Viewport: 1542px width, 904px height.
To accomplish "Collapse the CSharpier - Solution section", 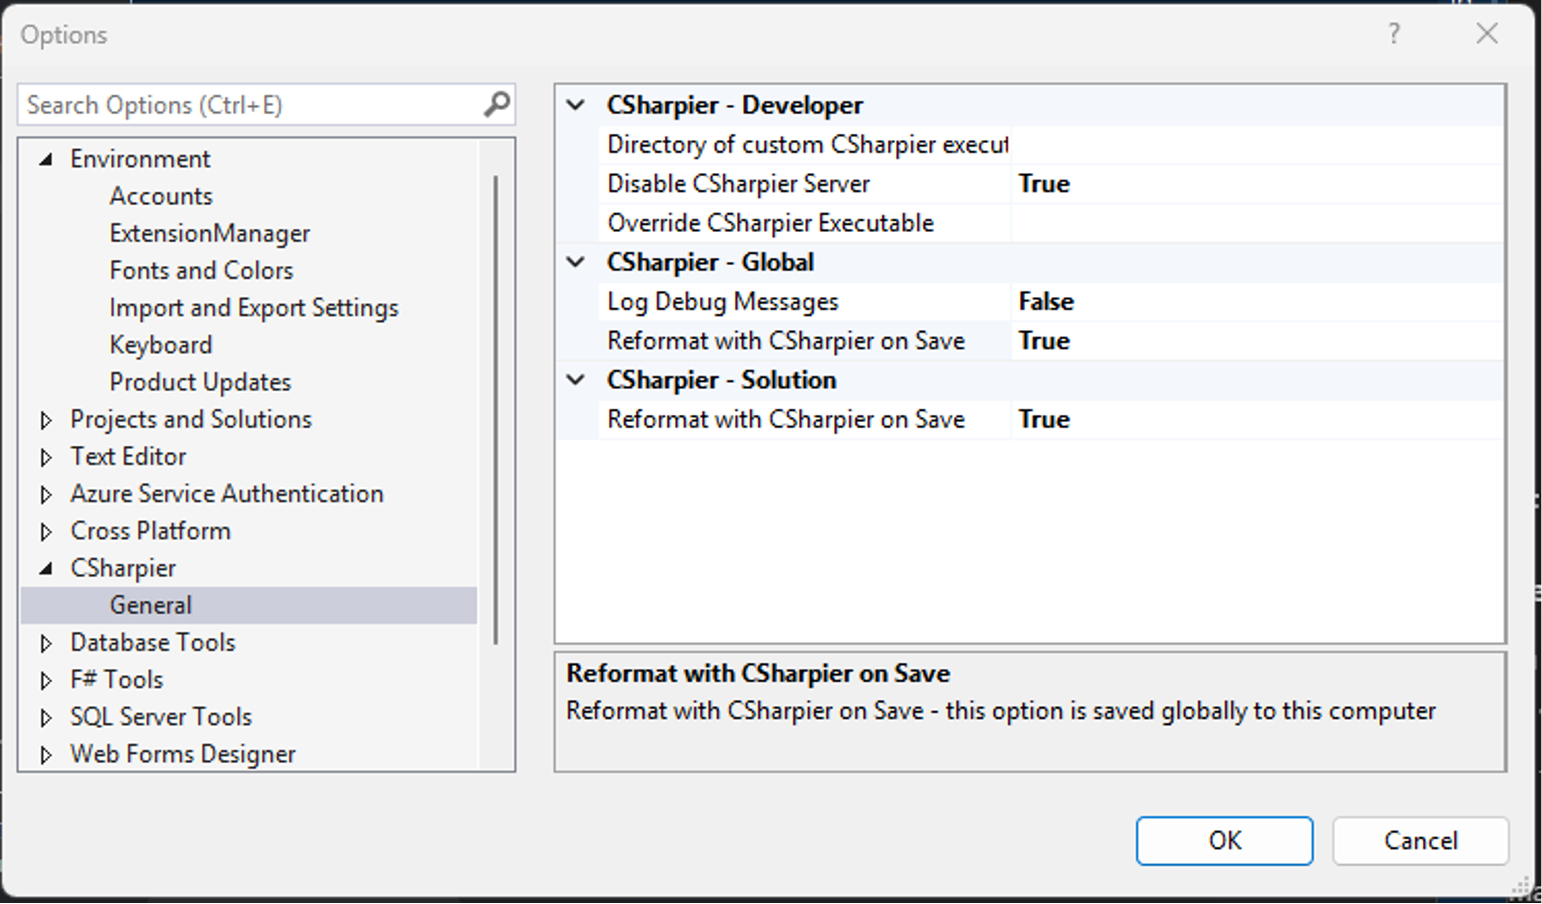I will coord(575,380).
